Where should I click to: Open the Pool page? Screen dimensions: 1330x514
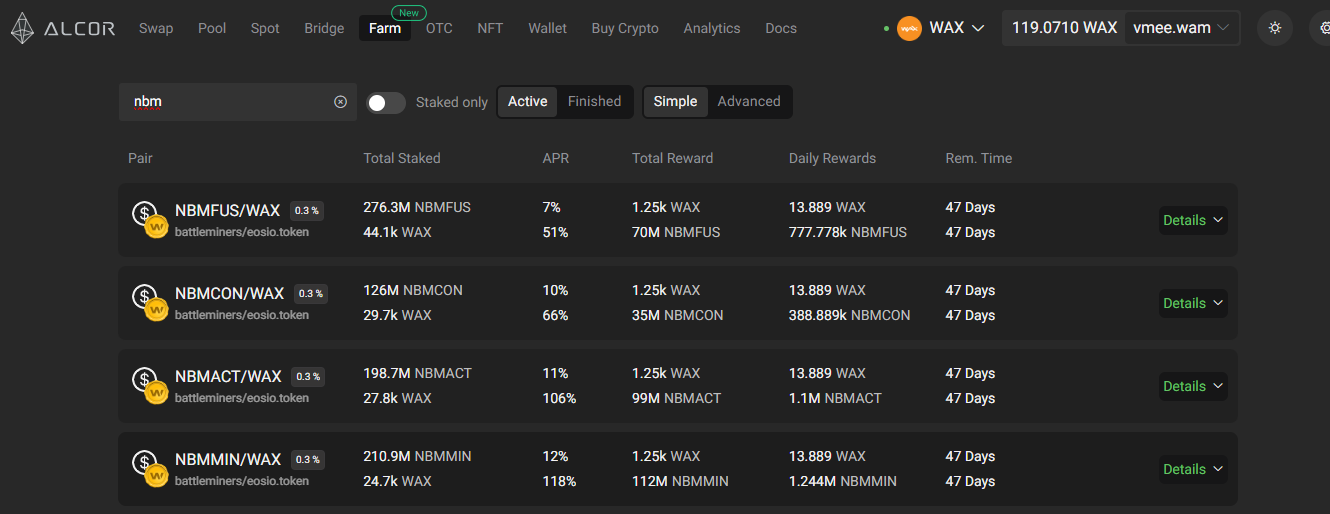pyautogui.click(x=212, y=28)
